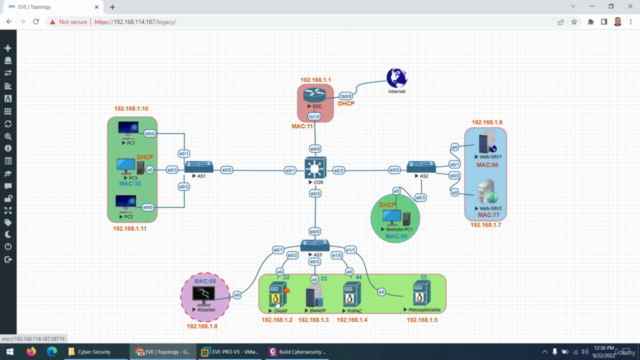Bookmark this page with the star icon
Viewport: 640px width, 360px height.
(x=574, y=22)
